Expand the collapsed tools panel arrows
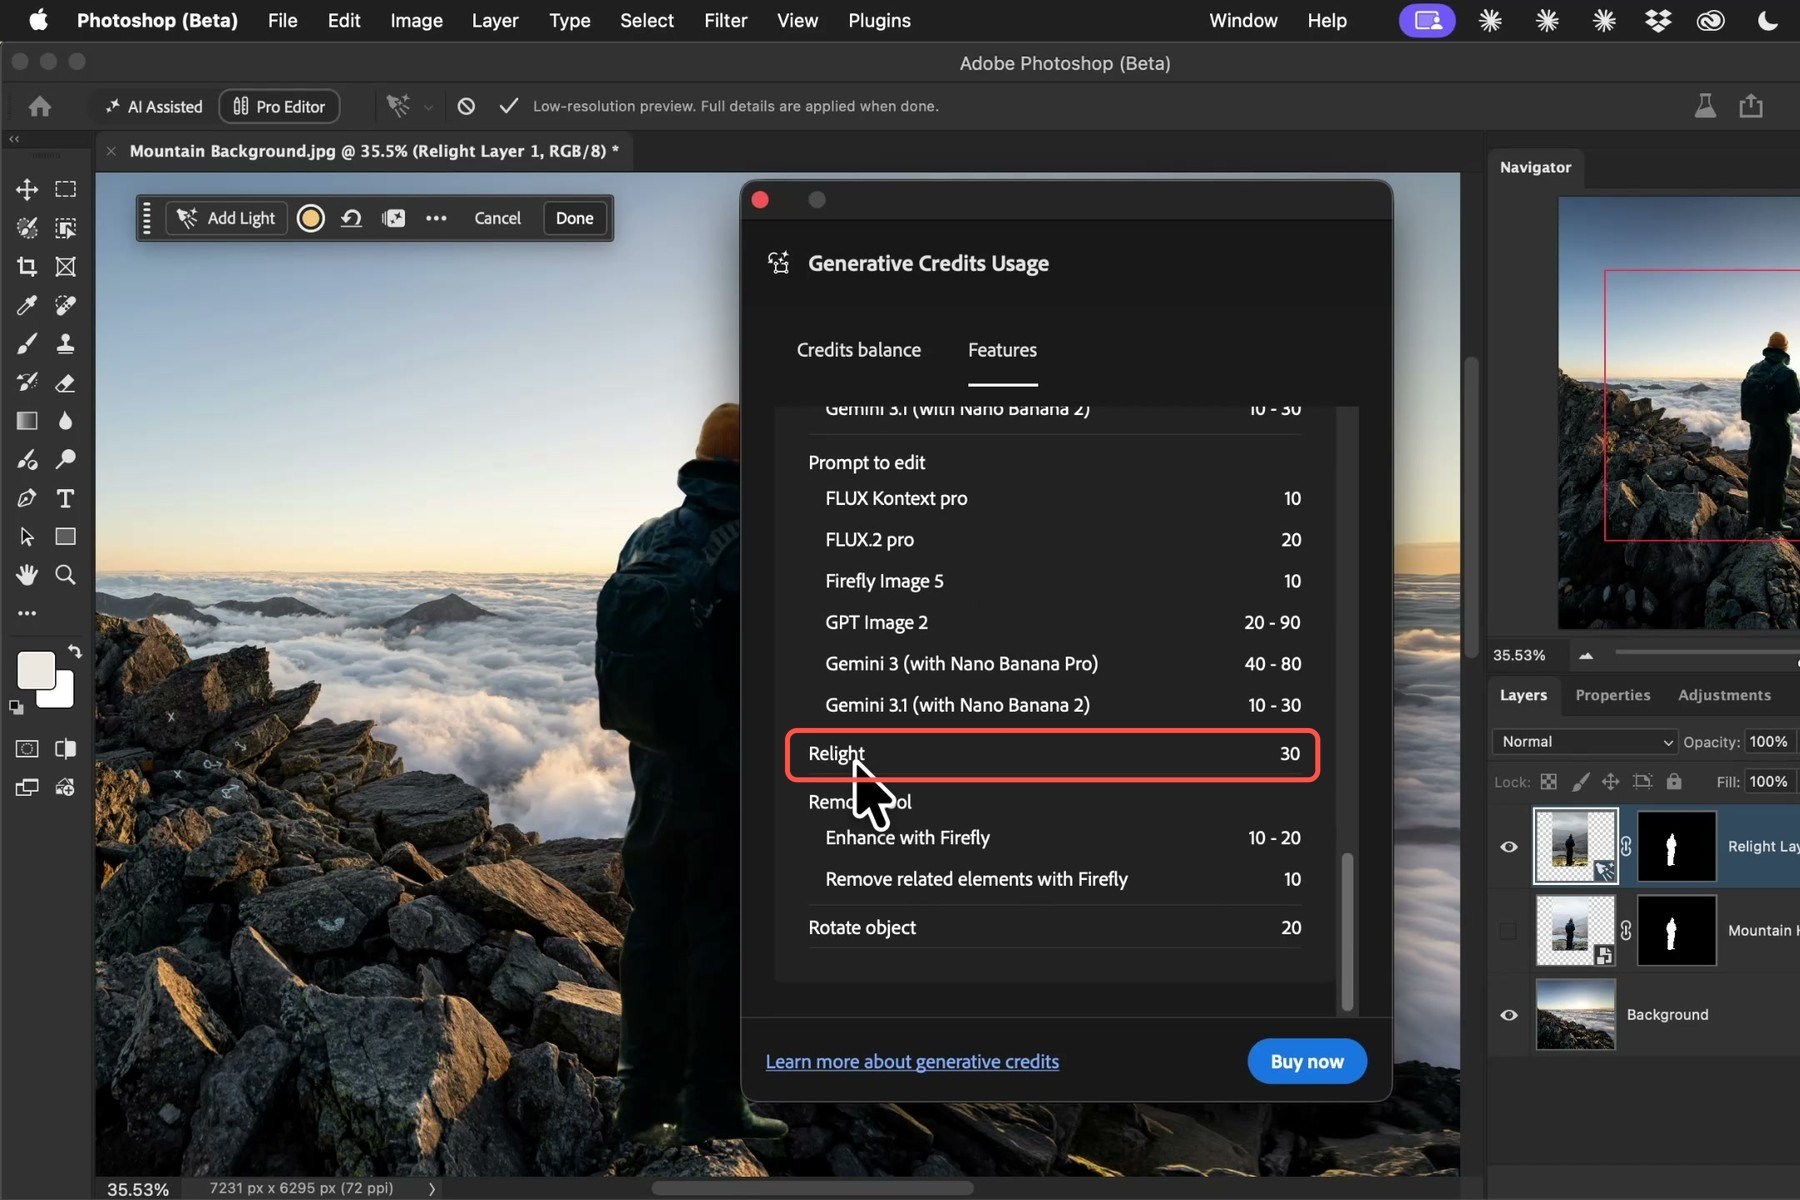1800x1200 pixels. pyautogui.click(x=14, y=139)
